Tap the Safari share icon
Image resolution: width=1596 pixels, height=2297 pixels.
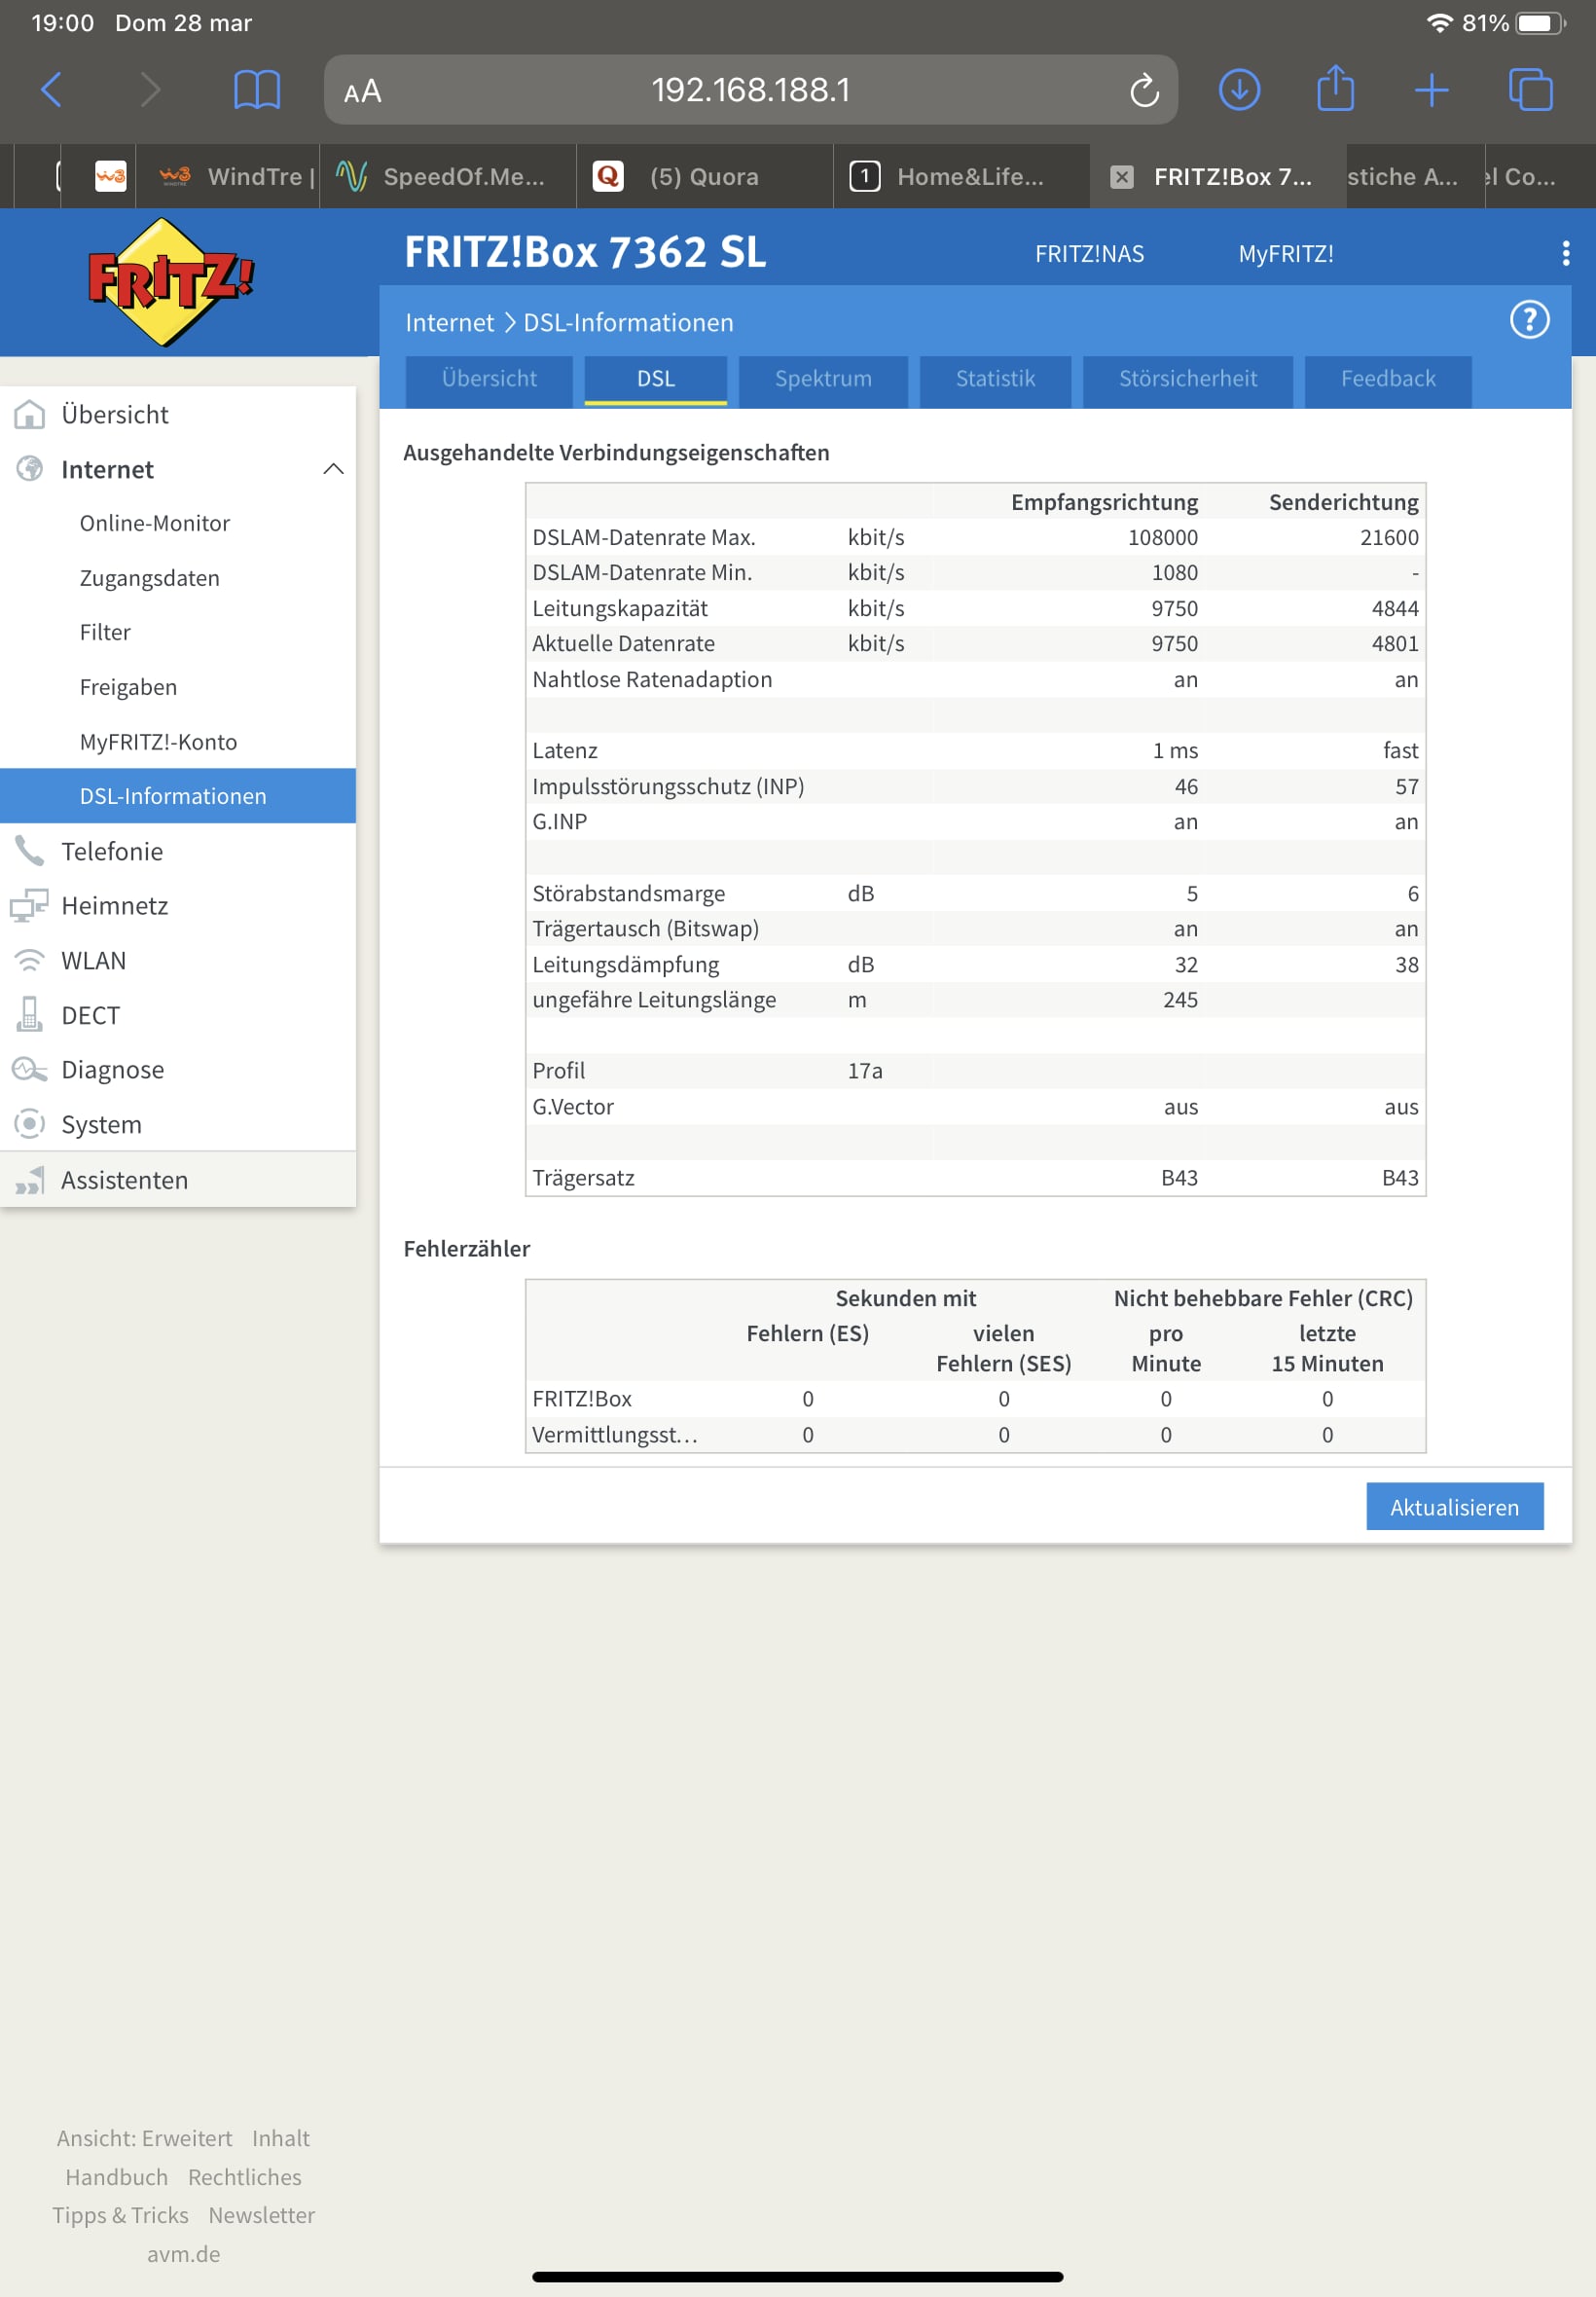coord(1334,90)
